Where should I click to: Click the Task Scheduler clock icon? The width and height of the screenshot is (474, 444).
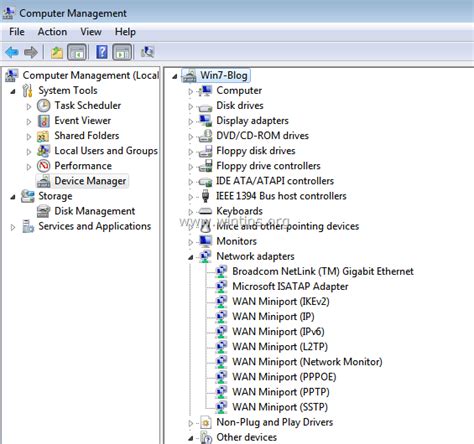(x=44, y=106)
